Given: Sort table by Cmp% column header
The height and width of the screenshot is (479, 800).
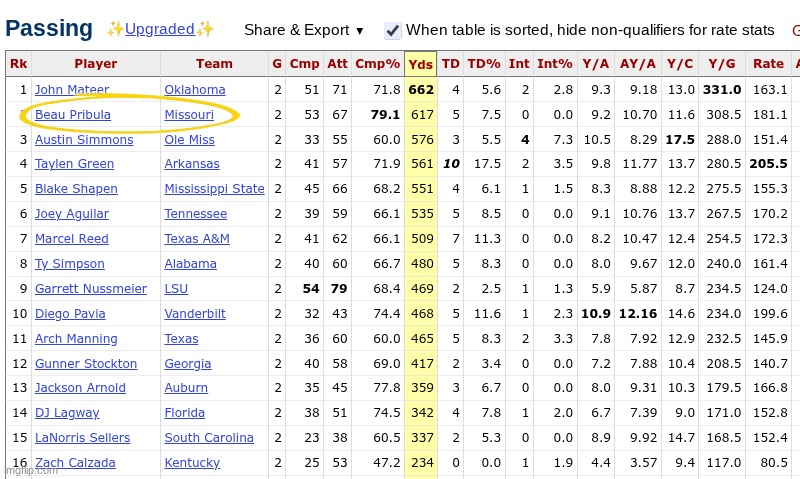Looking at the screenshot, I should point(378,64).
